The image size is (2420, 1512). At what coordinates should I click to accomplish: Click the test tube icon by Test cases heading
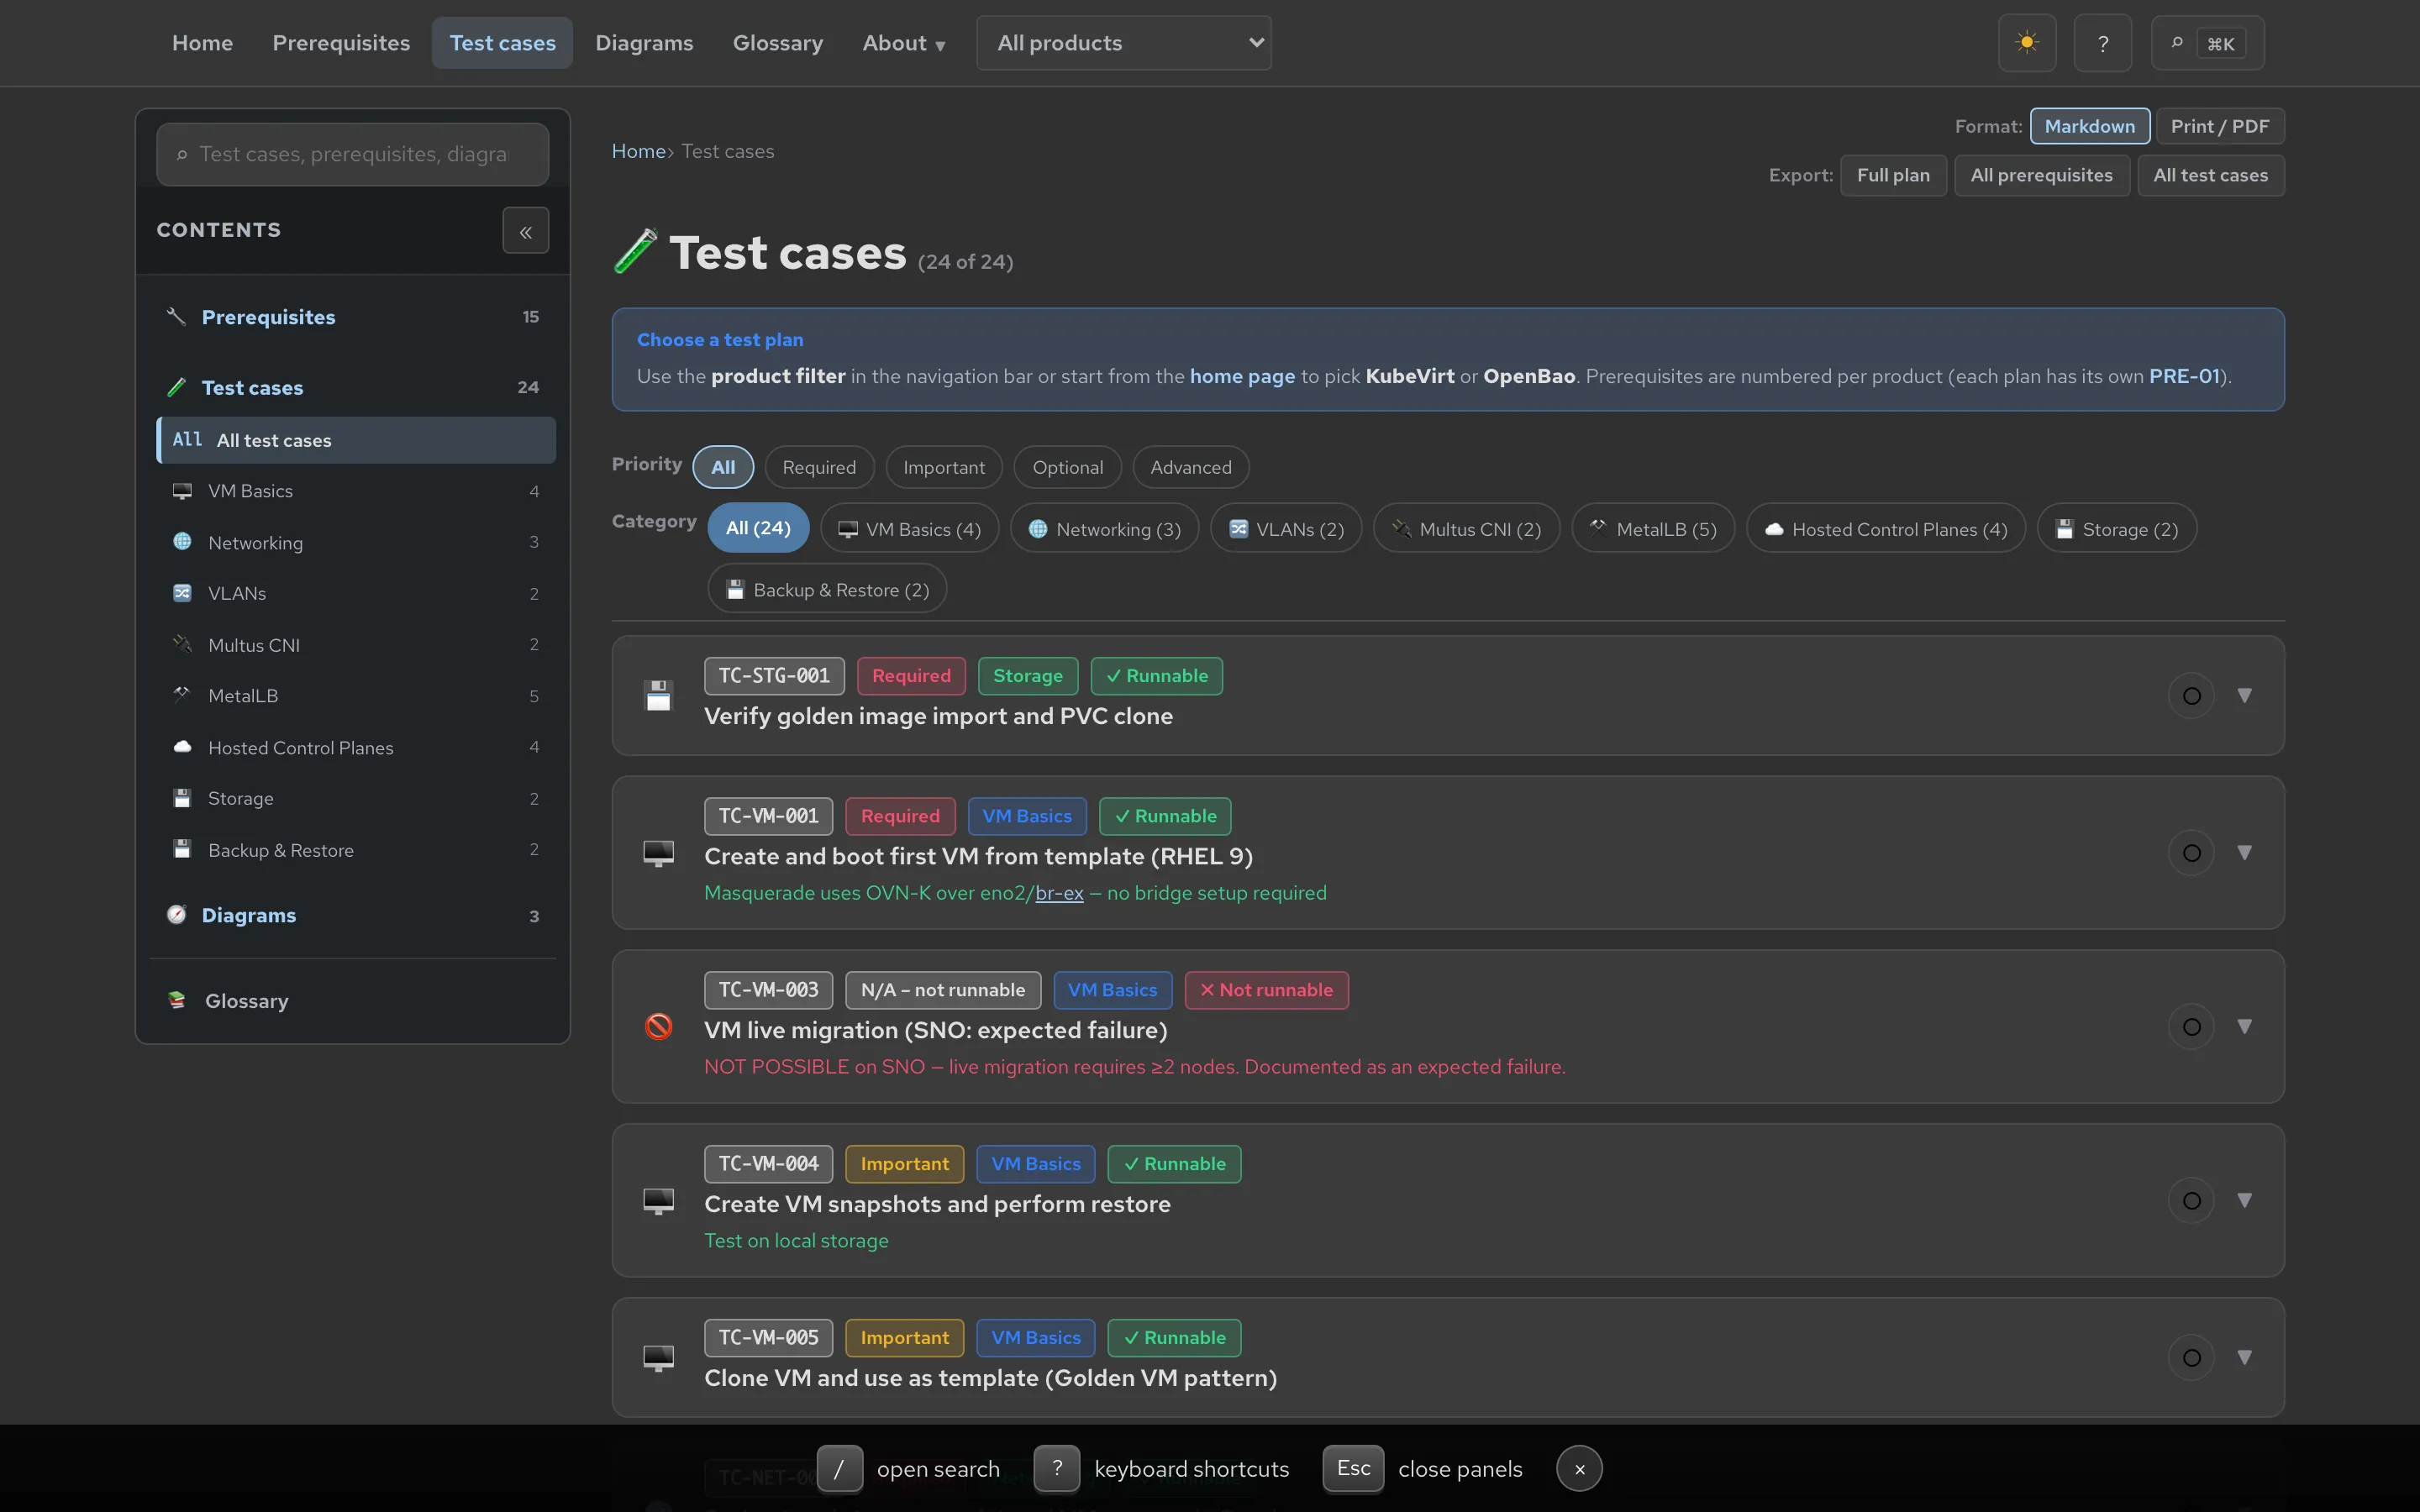tap(635, 252)
